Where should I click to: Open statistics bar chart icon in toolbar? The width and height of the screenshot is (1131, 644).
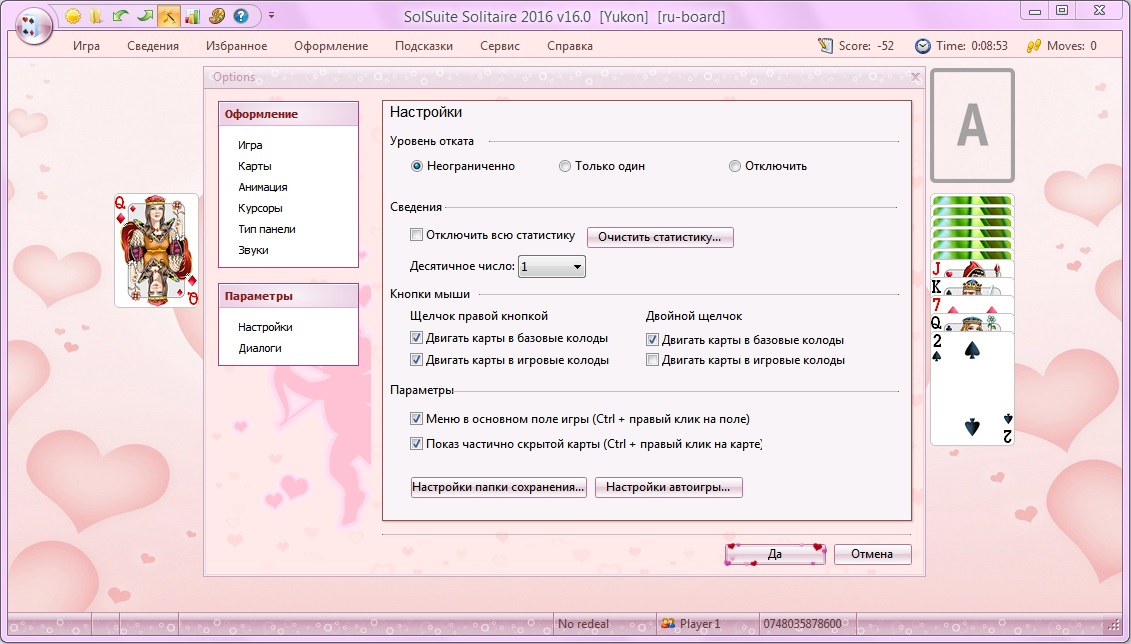pyautogui.click(x=192, y=16)
